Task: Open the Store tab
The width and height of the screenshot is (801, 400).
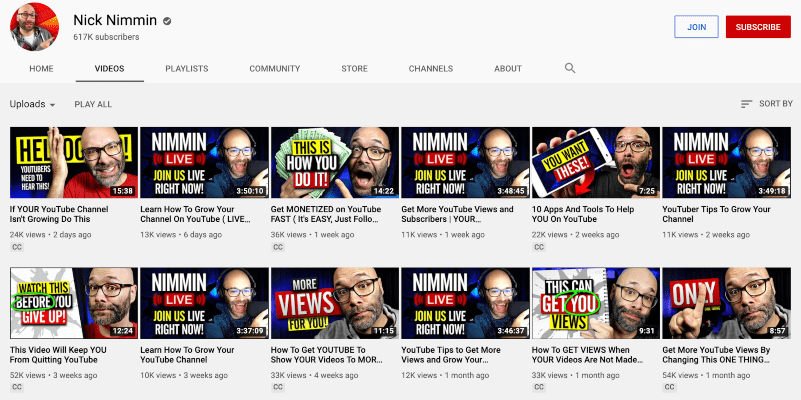Action: coord(354,69)
